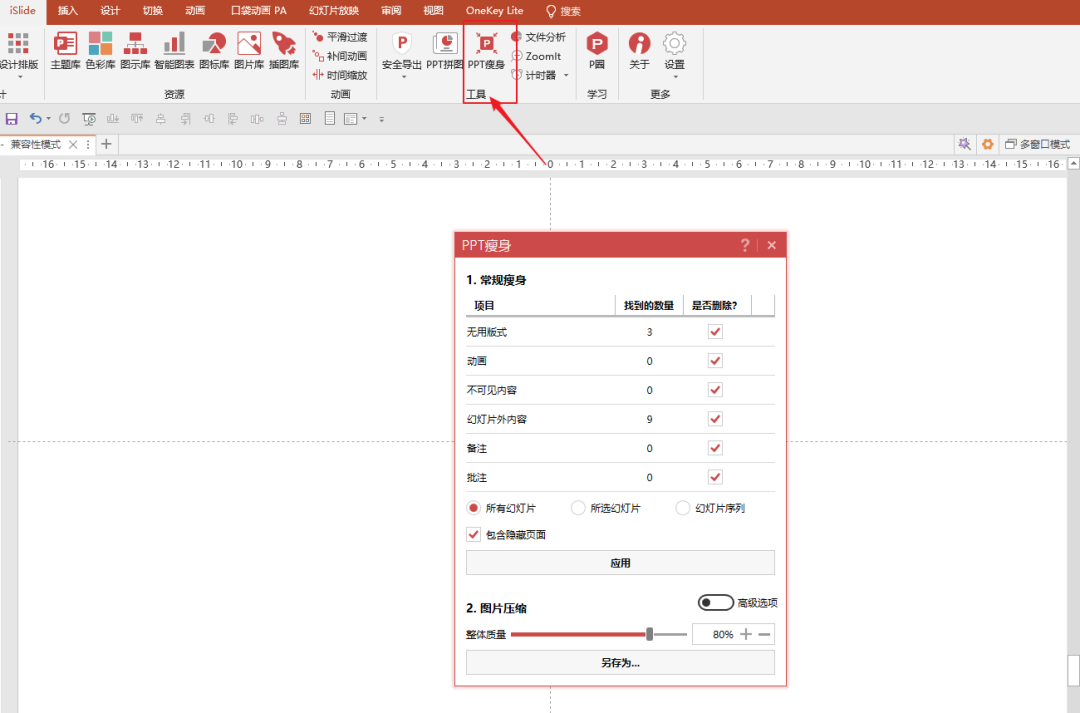Decrease quality with the minus button
The height and width of the screenshot is (713, 1080).
click(x=765, y=634)
